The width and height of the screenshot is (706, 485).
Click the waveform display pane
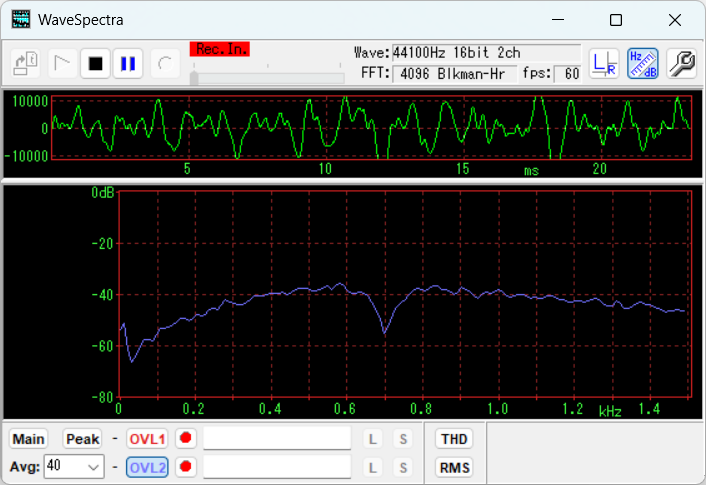tap(353, 134)
